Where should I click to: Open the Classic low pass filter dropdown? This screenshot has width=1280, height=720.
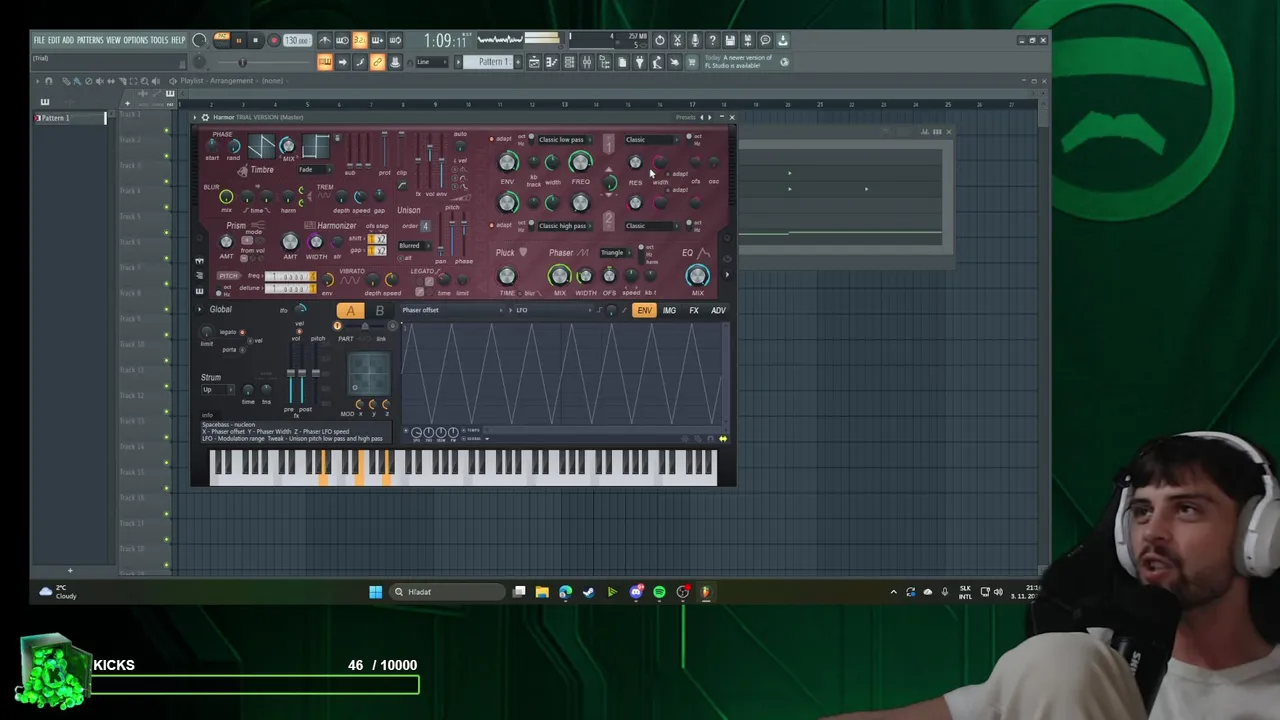click(565, 140)
